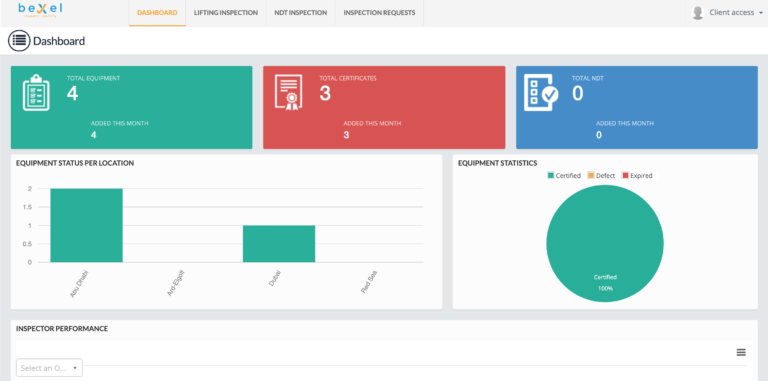Click the Total Equipment clipboard icon

coord(36,93)
